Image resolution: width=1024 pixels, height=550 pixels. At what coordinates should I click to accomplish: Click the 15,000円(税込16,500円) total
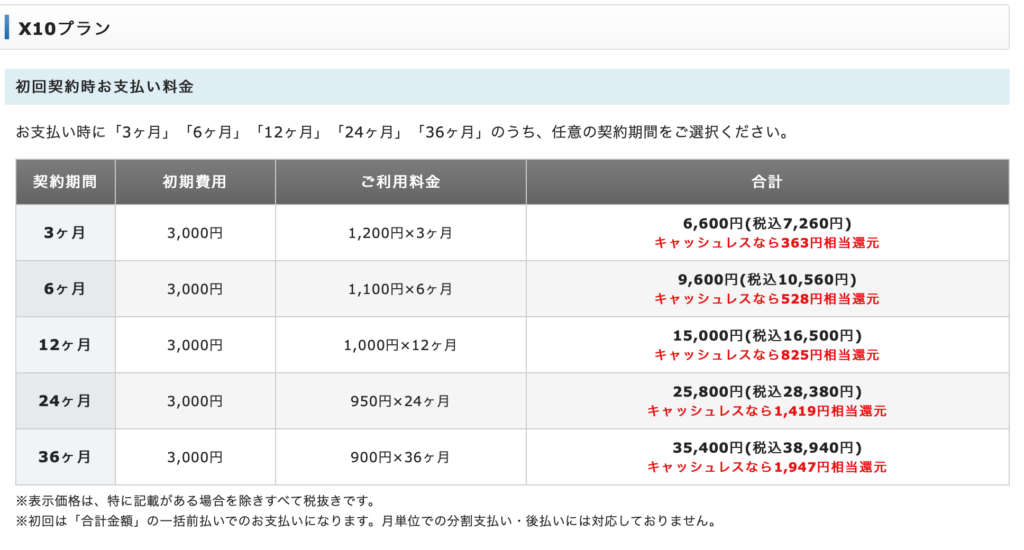[x=767, y=336]
